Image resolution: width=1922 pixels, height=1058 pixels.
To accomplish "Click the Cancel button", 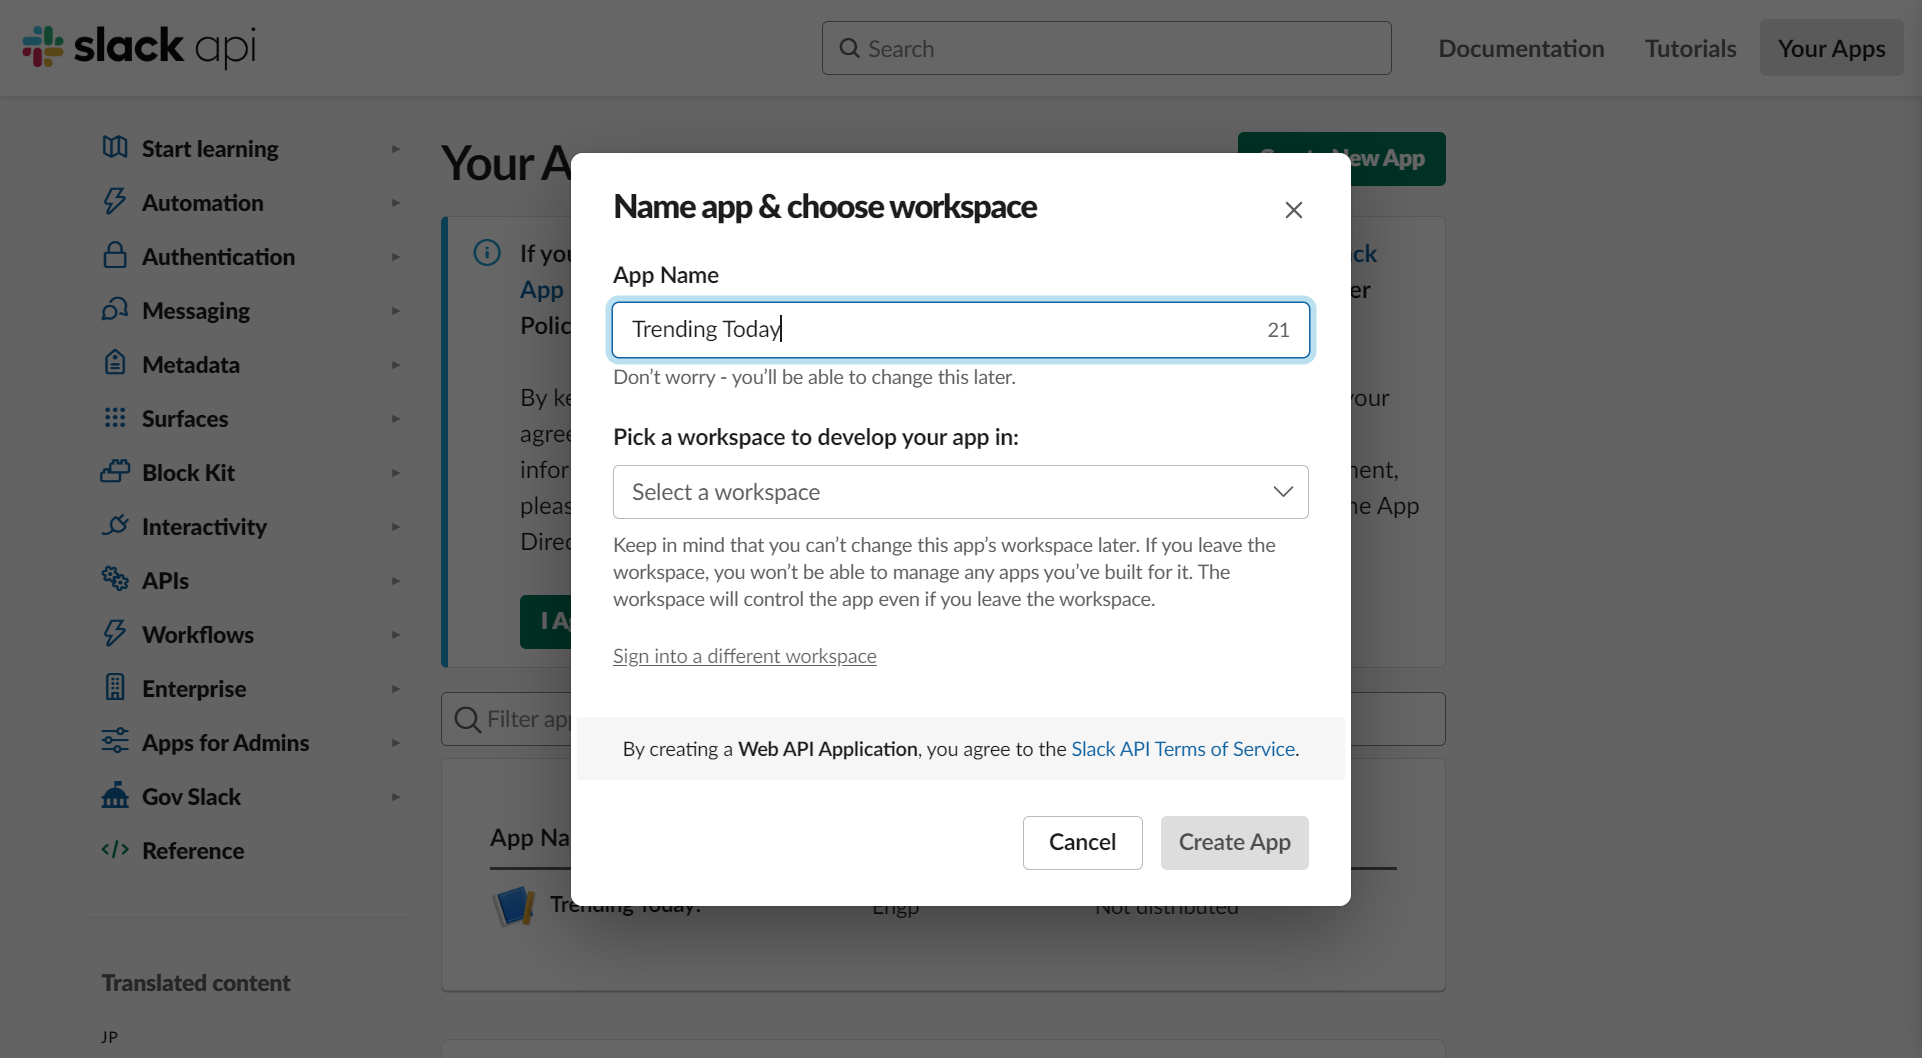I will [1083, 843].
